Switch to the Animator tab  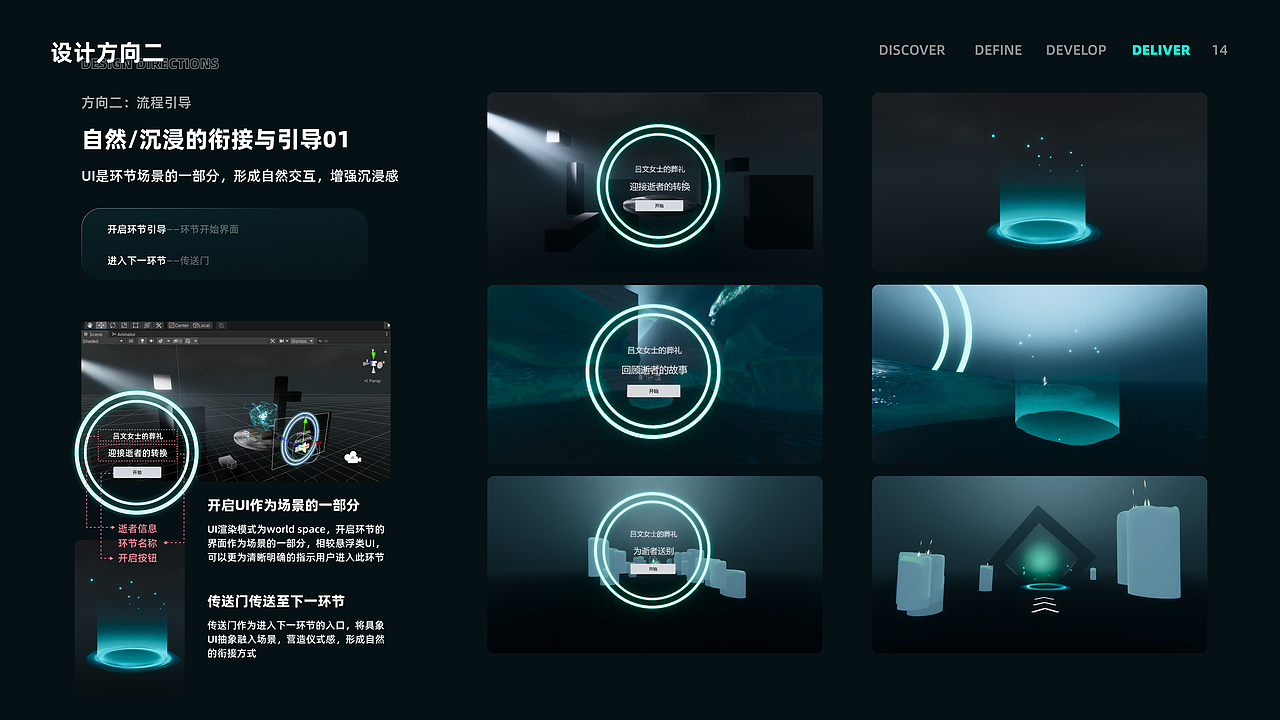click(x=125, y=333)
